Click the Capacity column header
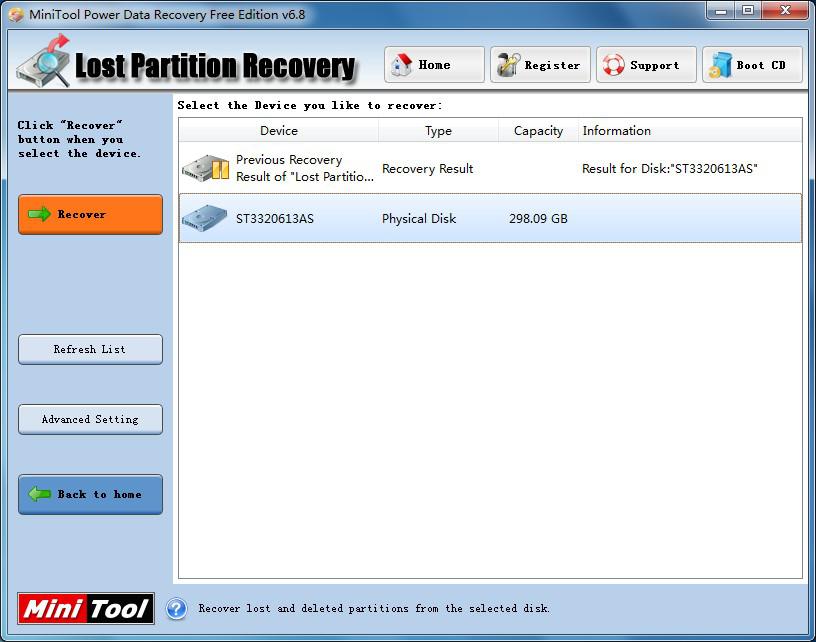Viewport: 816px width, 642px height. (538, 131)
